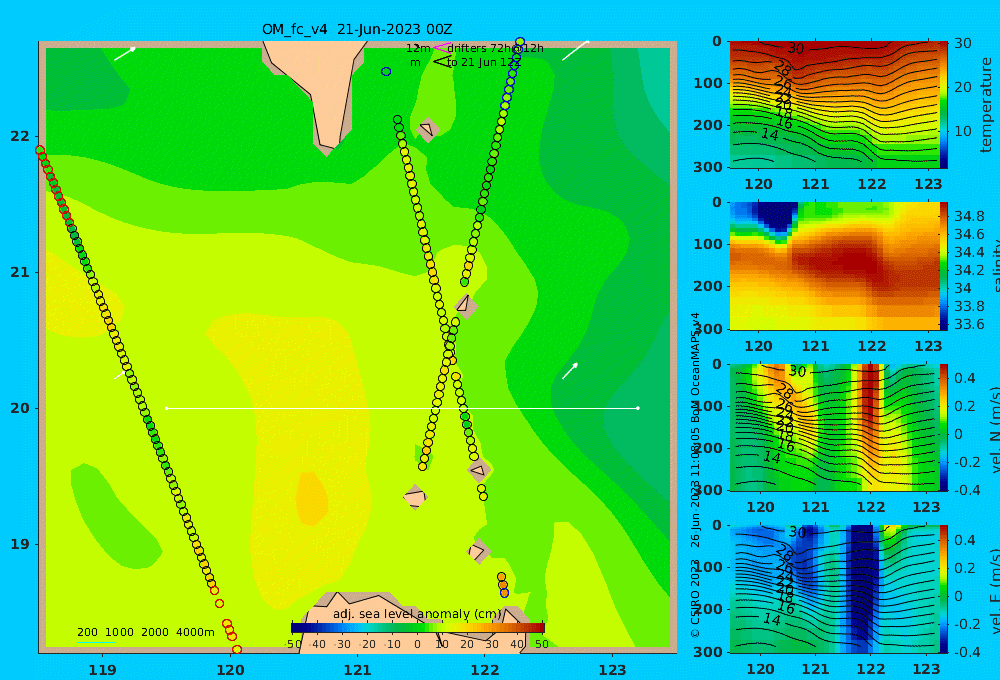
Task: Open the northward velocity section panel
Action: click(835, 427)
